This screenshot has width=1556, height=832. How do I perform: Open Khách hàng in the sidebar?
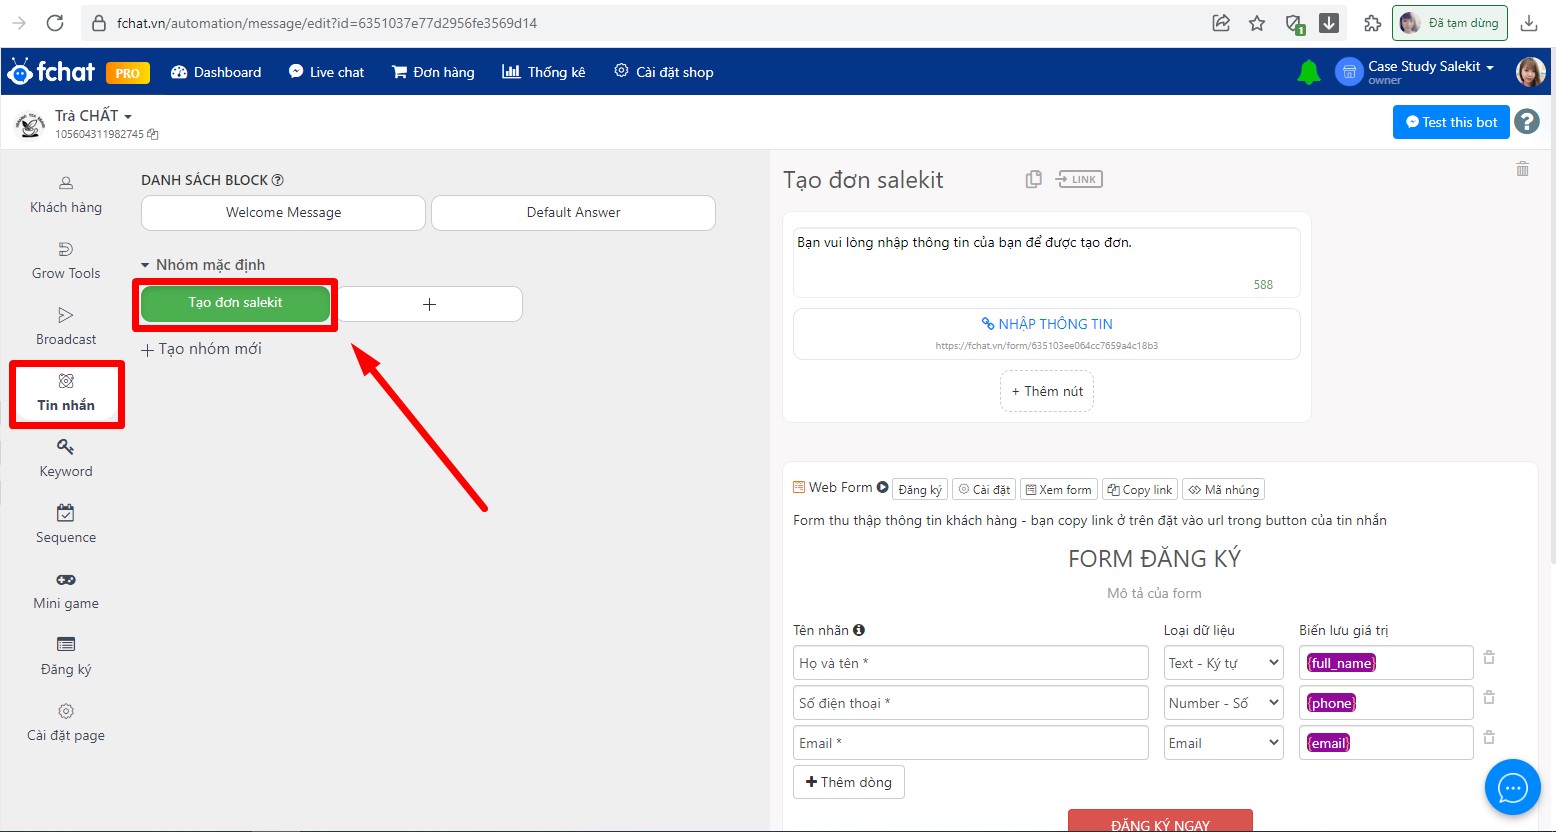coord(66,195)
